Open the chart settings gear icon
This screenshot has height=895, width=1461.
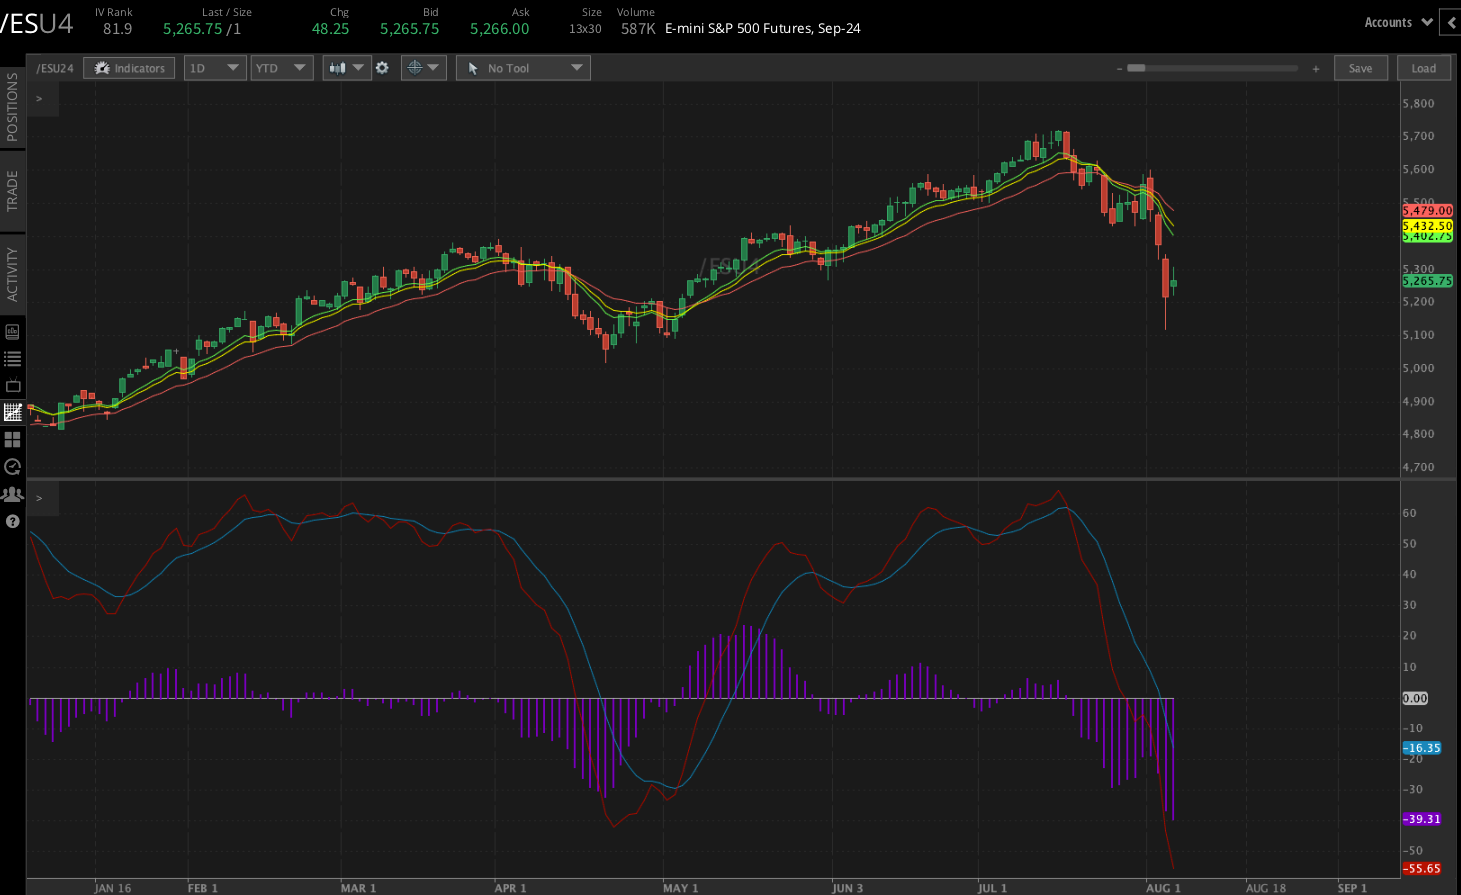382,68
